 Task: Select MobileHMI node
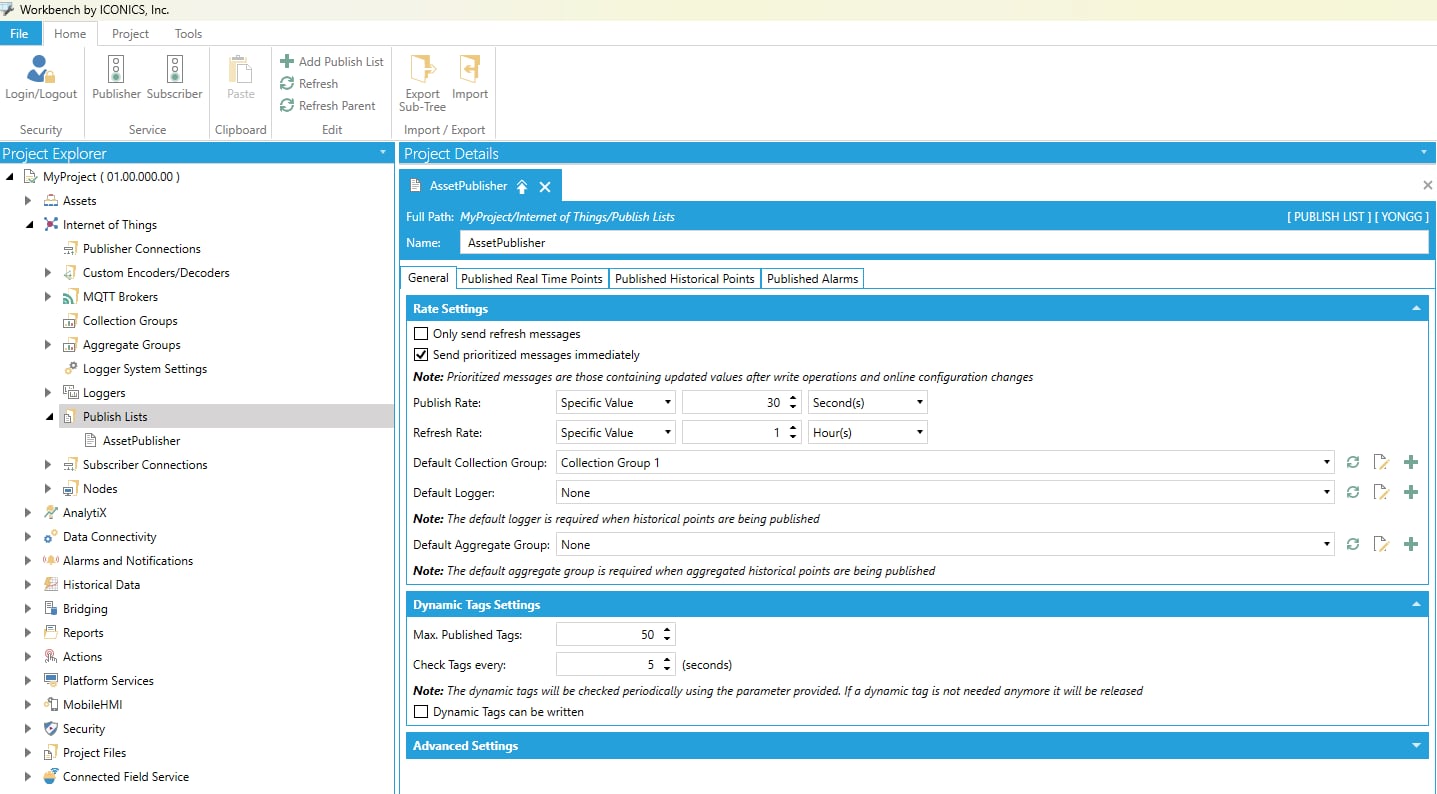coord(92,704)
